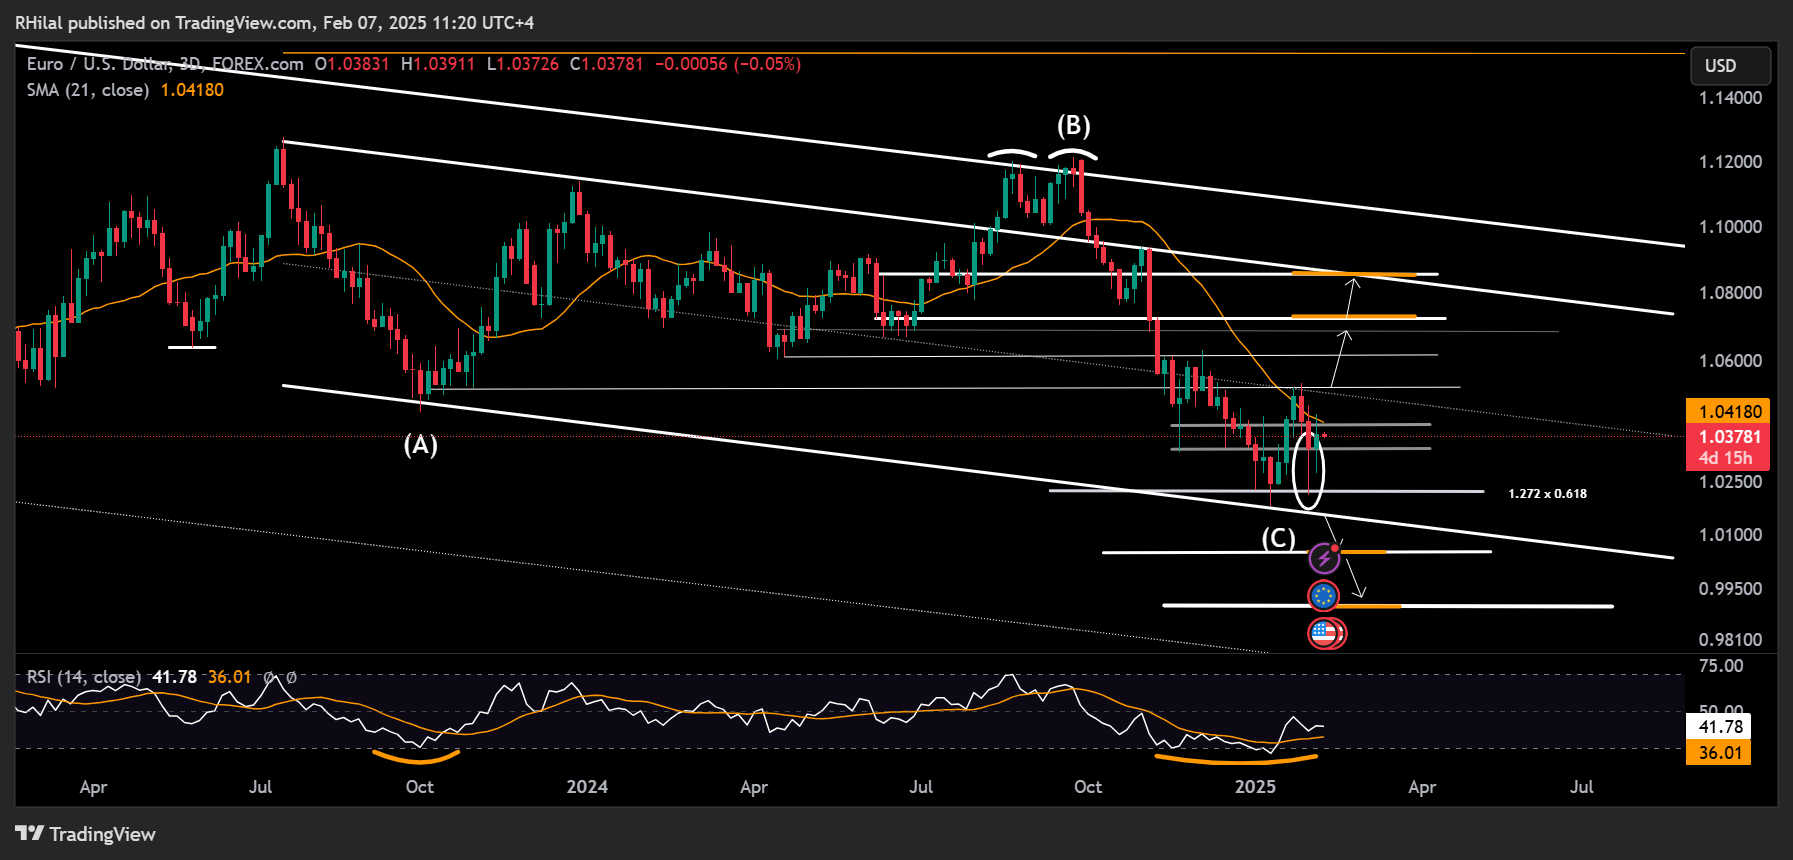Click the 2025 label on the time axis
The width and height of the screenshot is (1793, 860).
(x=1255, y=787)
